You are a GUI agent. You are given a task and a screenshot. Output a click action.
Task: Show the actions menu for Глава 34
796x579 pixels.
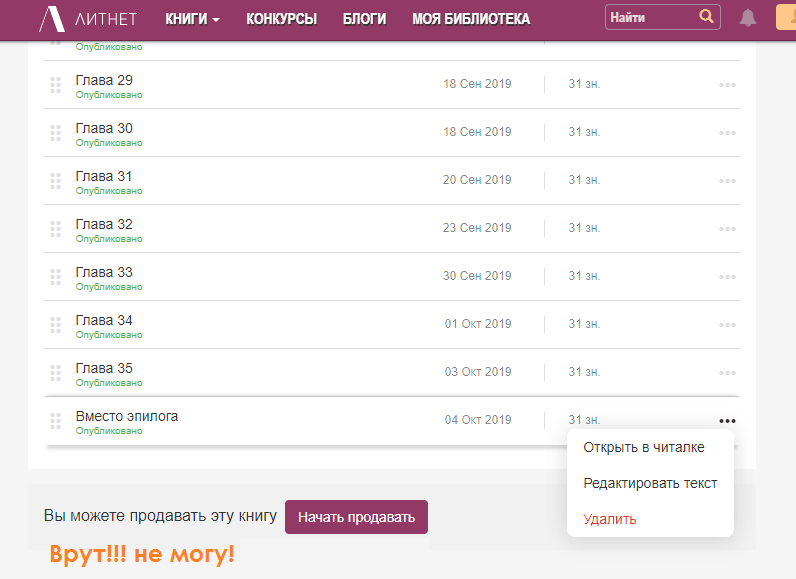727,325
